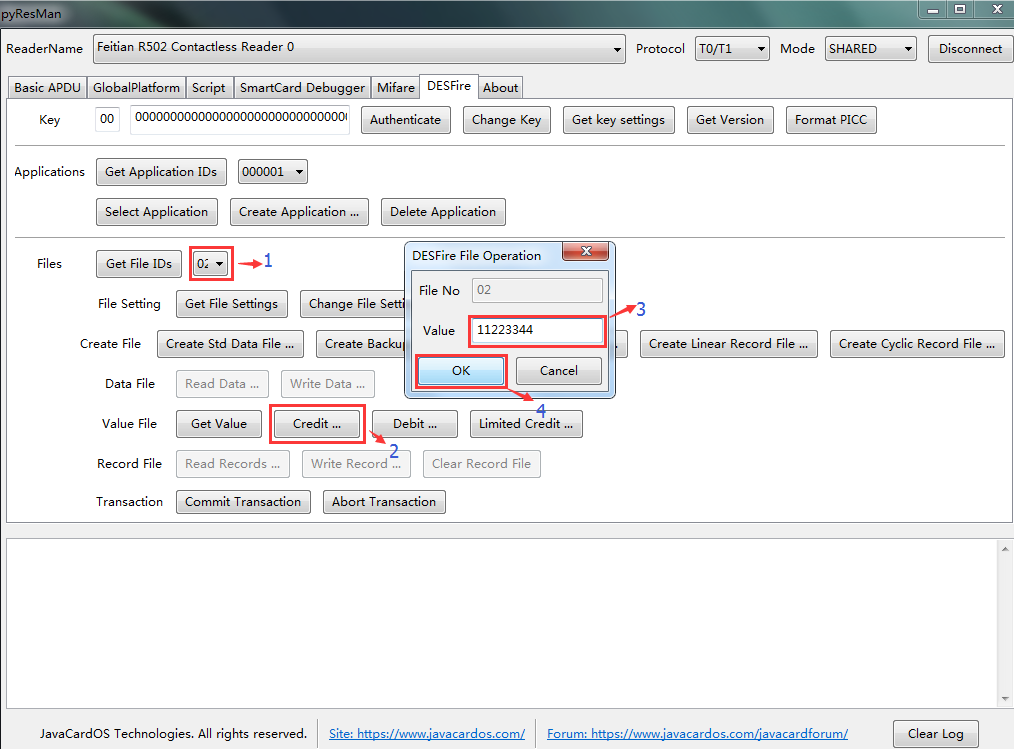Click inside the empty log output area
The width and height of the screenshot is (1014, 749).
[x=502, y=623]
